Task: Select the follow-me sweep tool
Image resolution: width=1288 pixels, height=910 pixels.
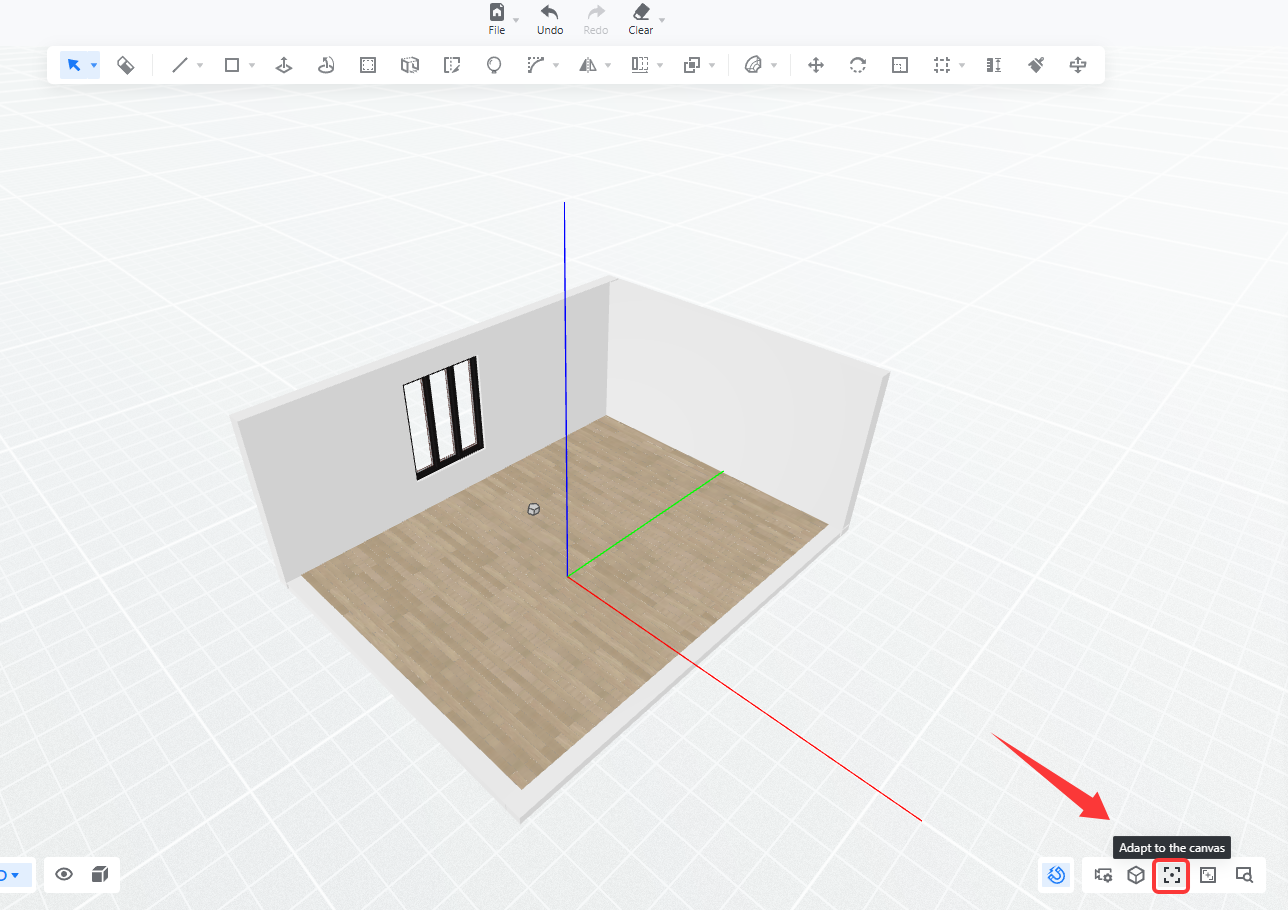Action: pos(326,65)
